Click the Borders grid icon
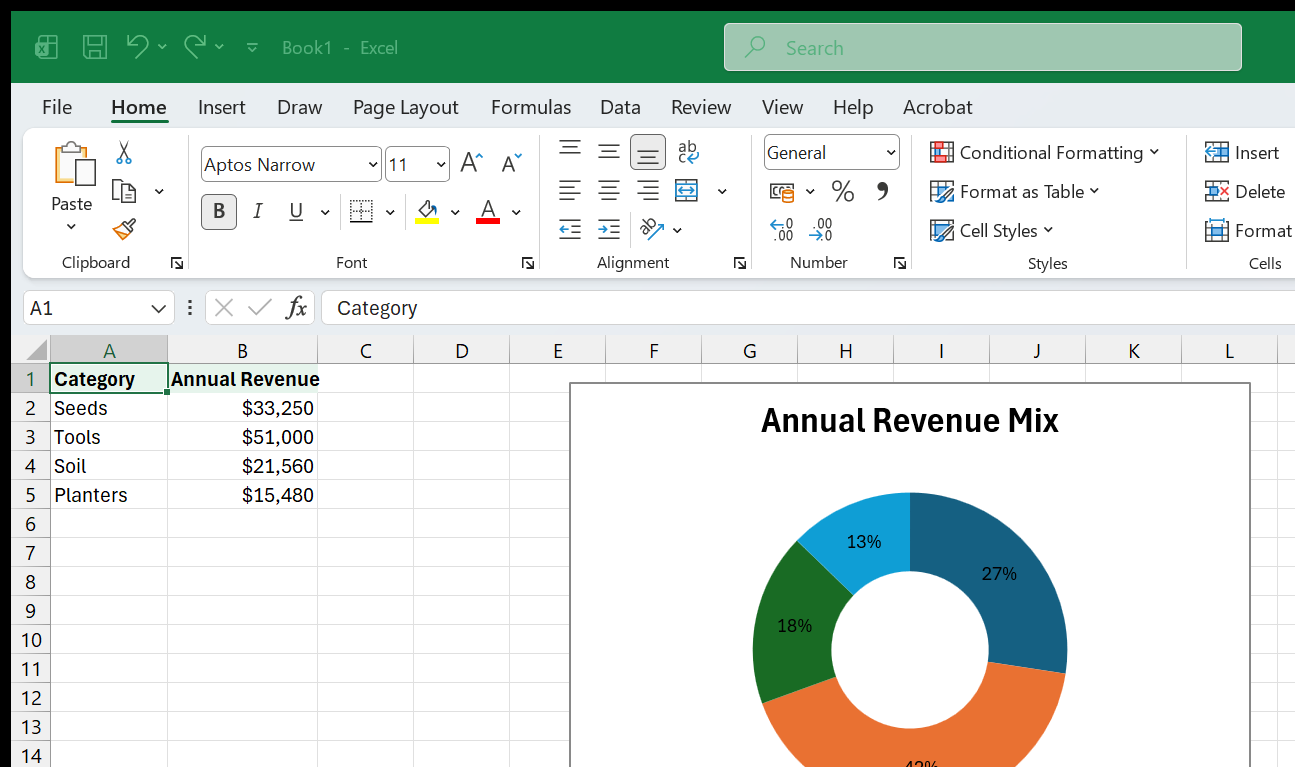Screen dimensions: 1295x767 point(361,212)
